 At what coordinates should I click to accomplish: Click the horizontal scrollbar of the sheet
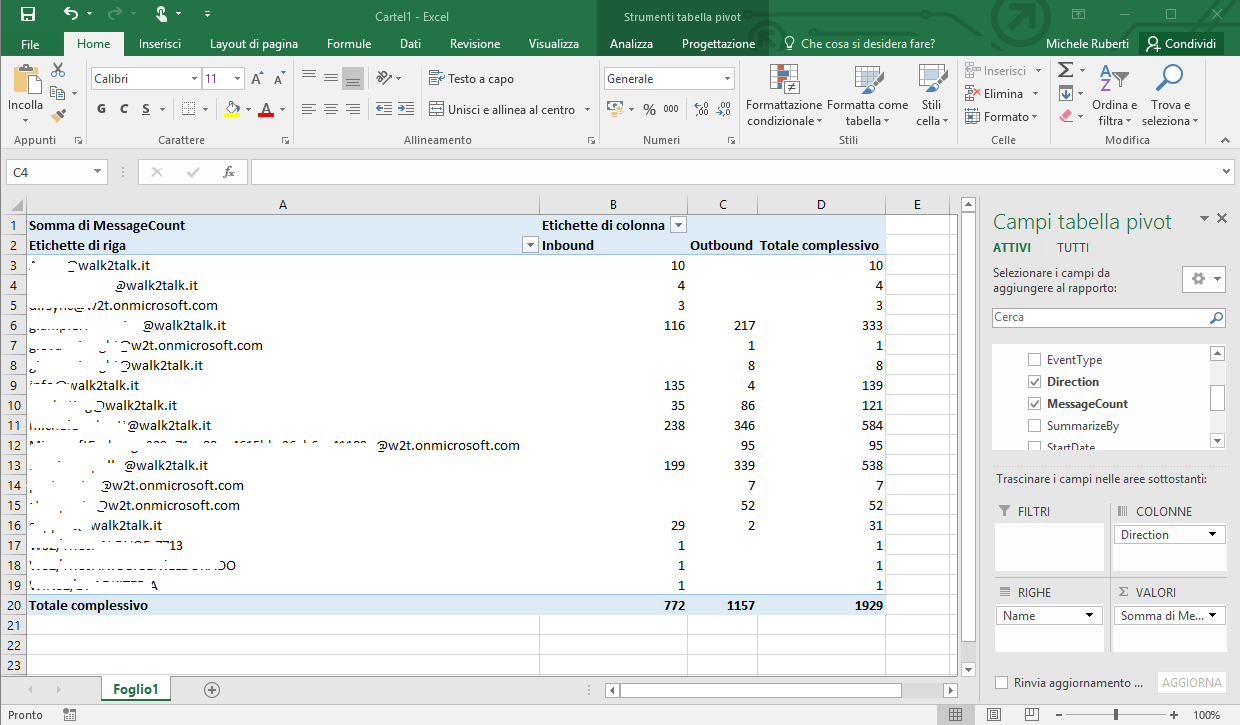(760, 690)
